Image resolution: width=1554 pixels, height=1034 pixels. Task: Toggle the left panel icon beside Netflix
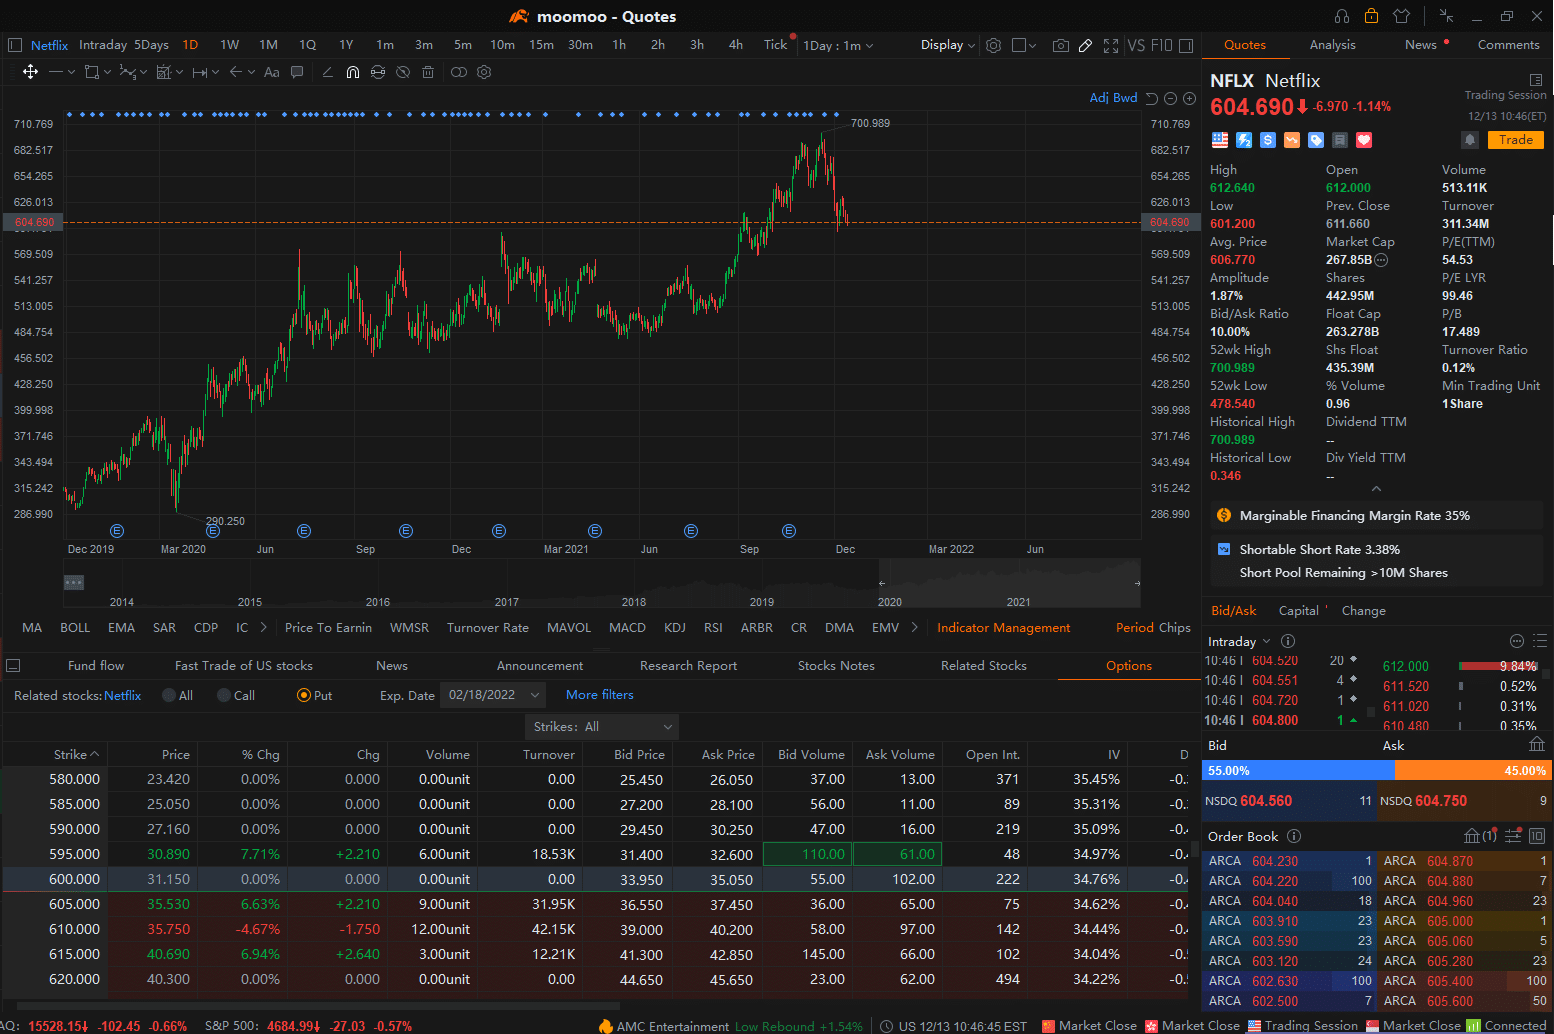pos(15,45)
